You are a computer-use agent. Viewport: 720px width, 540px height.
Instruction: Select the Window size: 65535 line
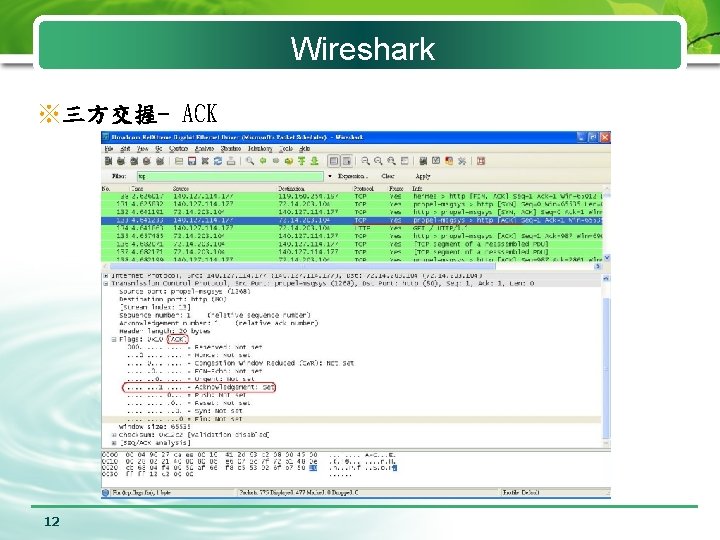click(x=155, y=427)
